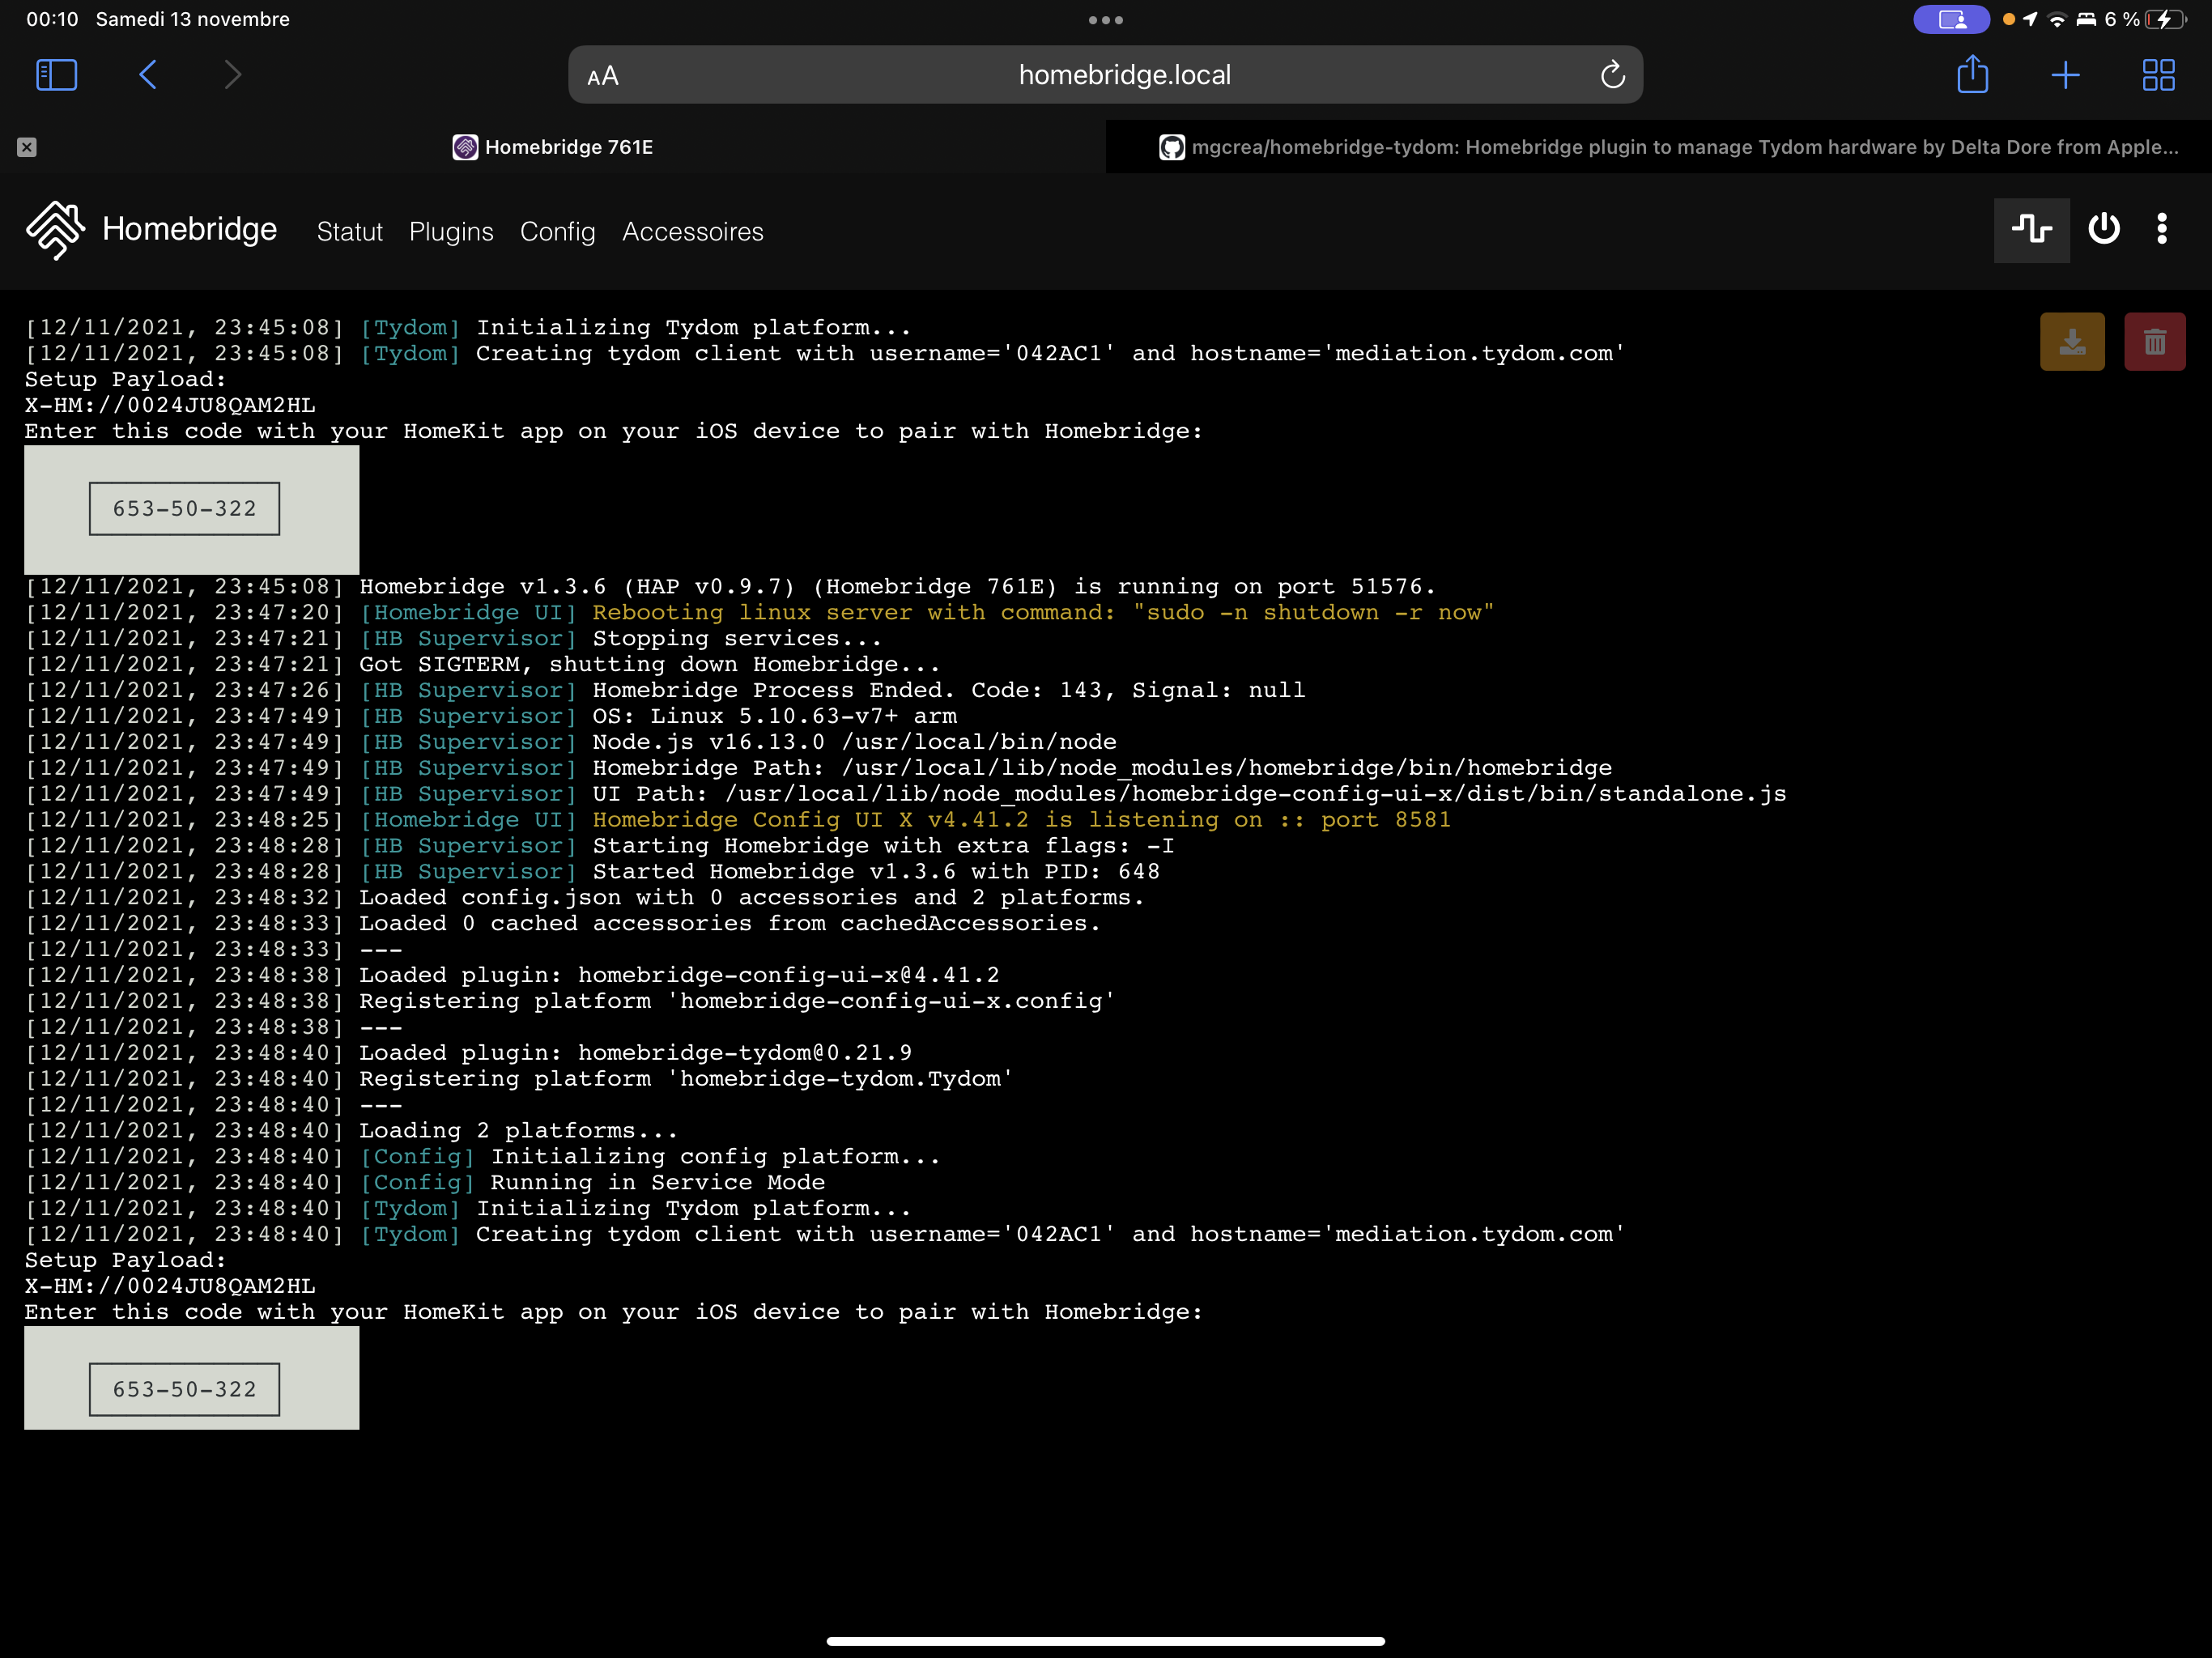Switch to the Plugins section
The height and width of the screenshot is (1658, 2212).
click(x=451, y=231)
